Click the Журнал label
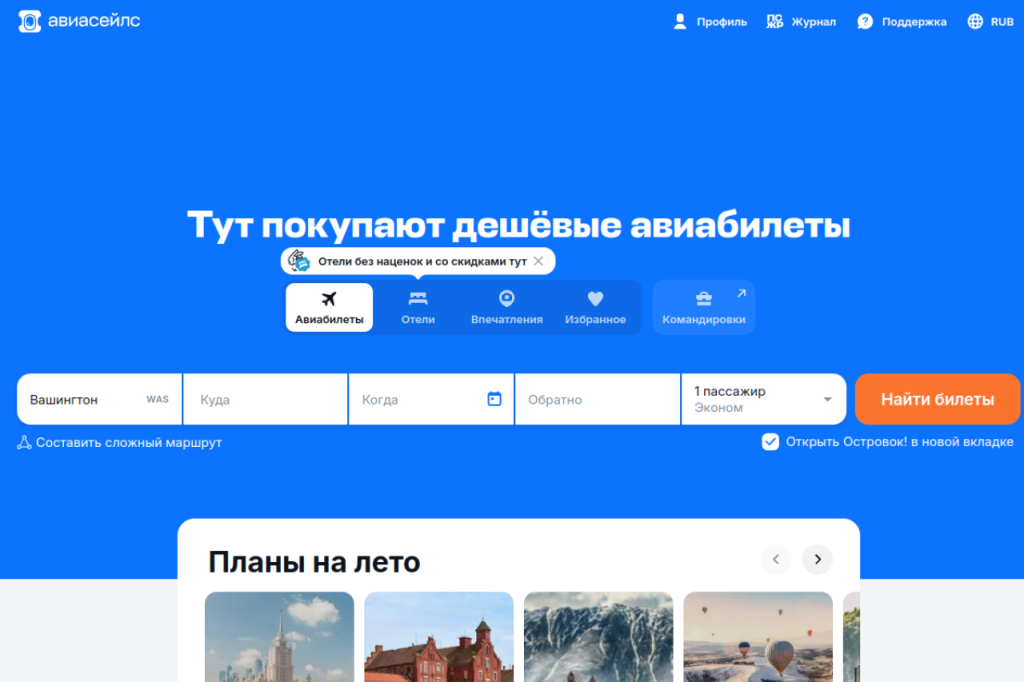 click(814, 22)
